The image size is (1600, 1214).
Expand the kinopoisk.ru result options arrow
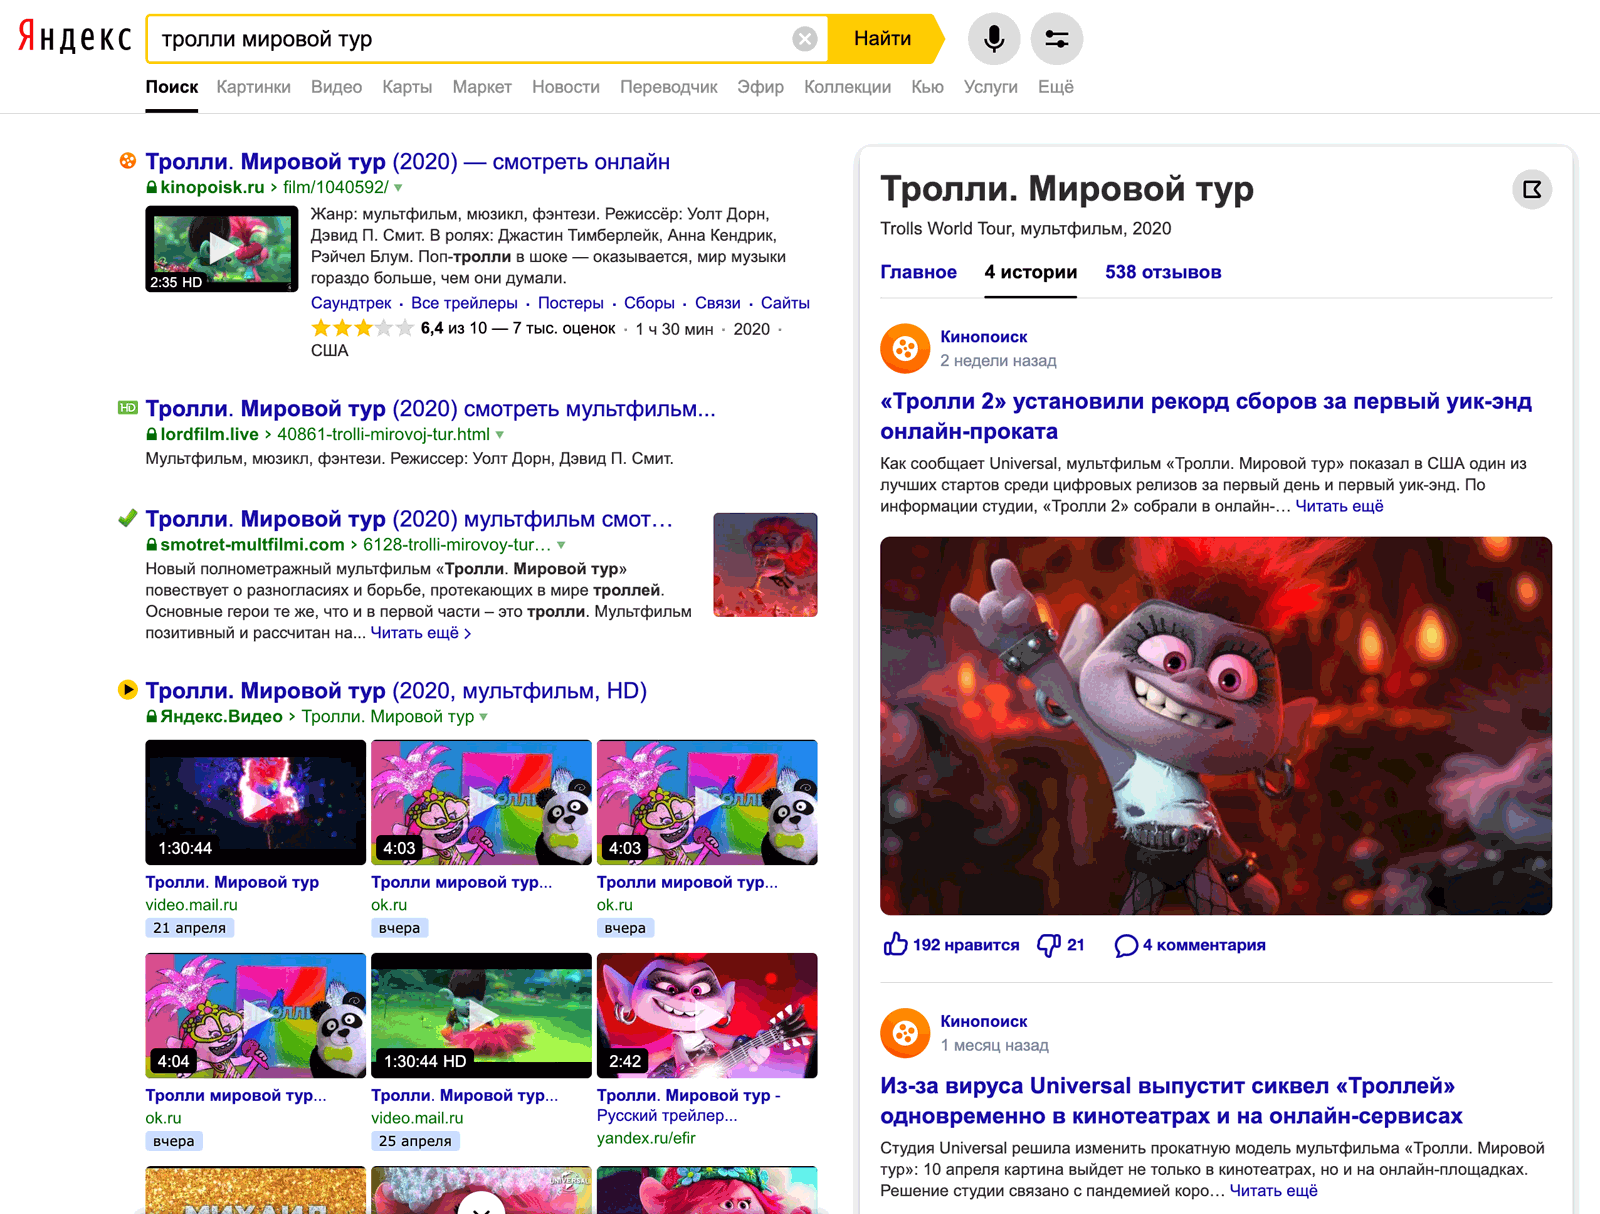pyautogui.click(x=398, y=188)
